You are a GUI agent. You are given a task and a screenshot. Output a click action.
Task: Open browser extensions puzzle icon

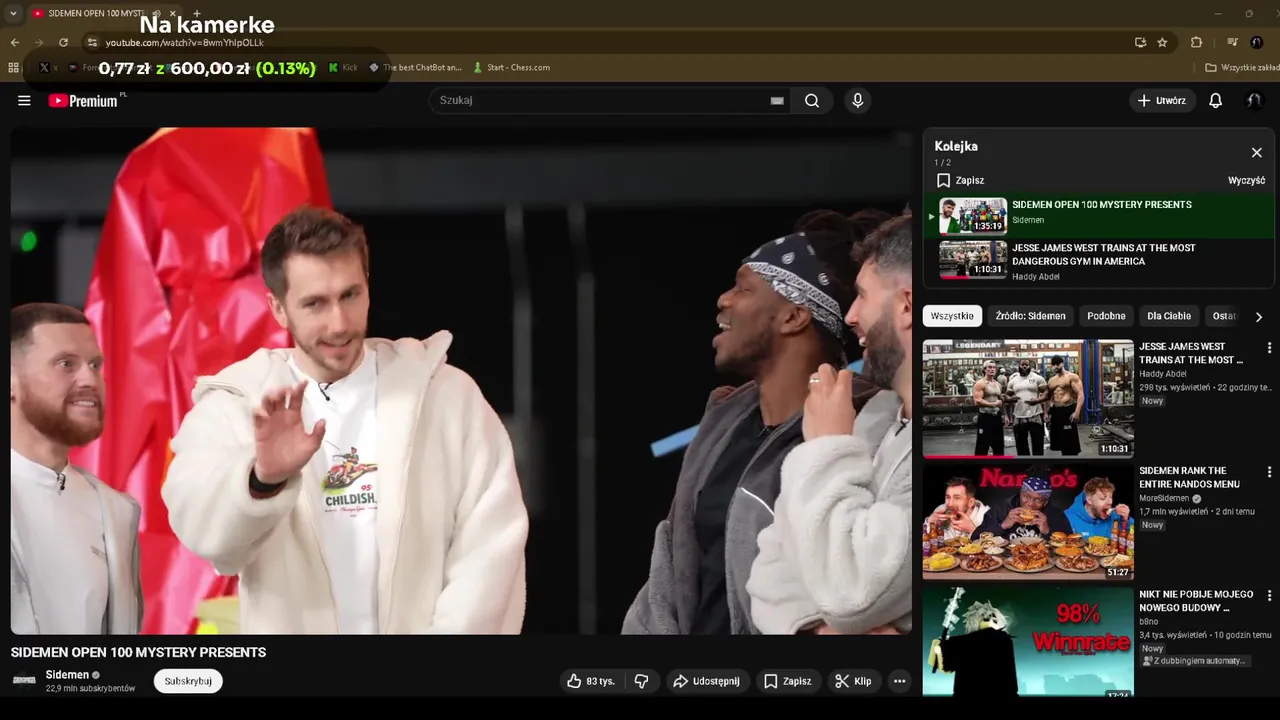[1196, 42]
